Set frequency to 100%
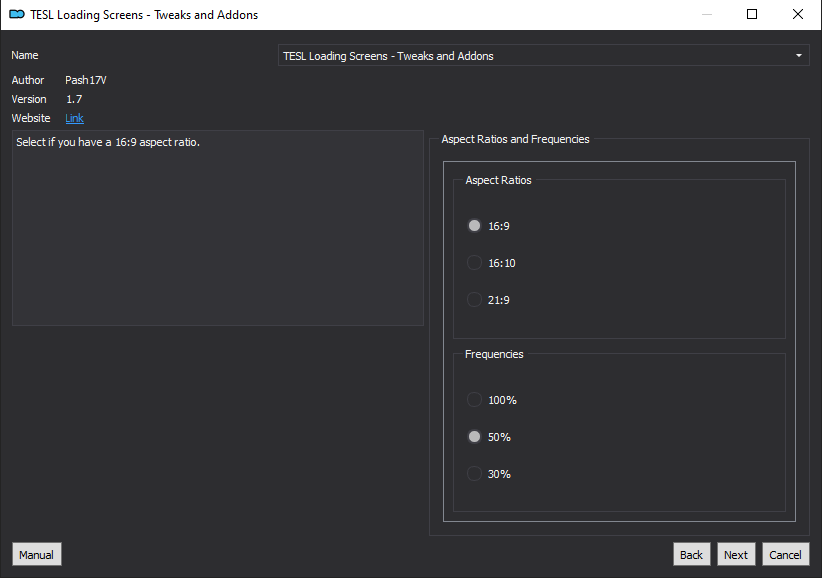This screenshot has height=578, width=822. coord(475,400)
